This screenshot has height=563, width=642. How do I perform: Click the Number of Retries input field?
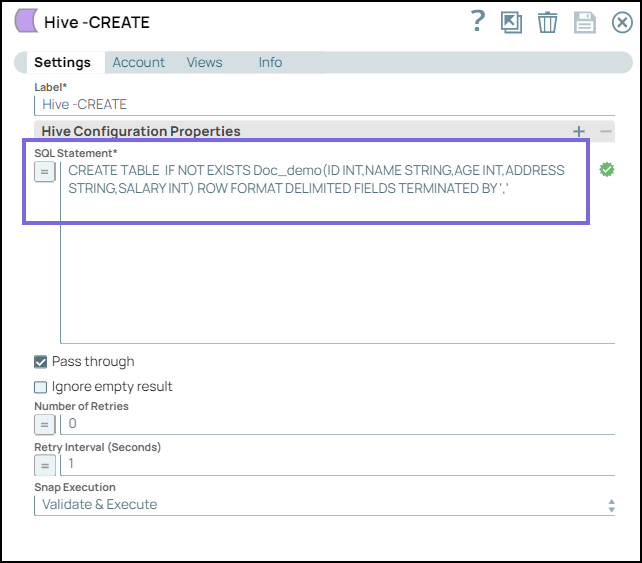338,424
